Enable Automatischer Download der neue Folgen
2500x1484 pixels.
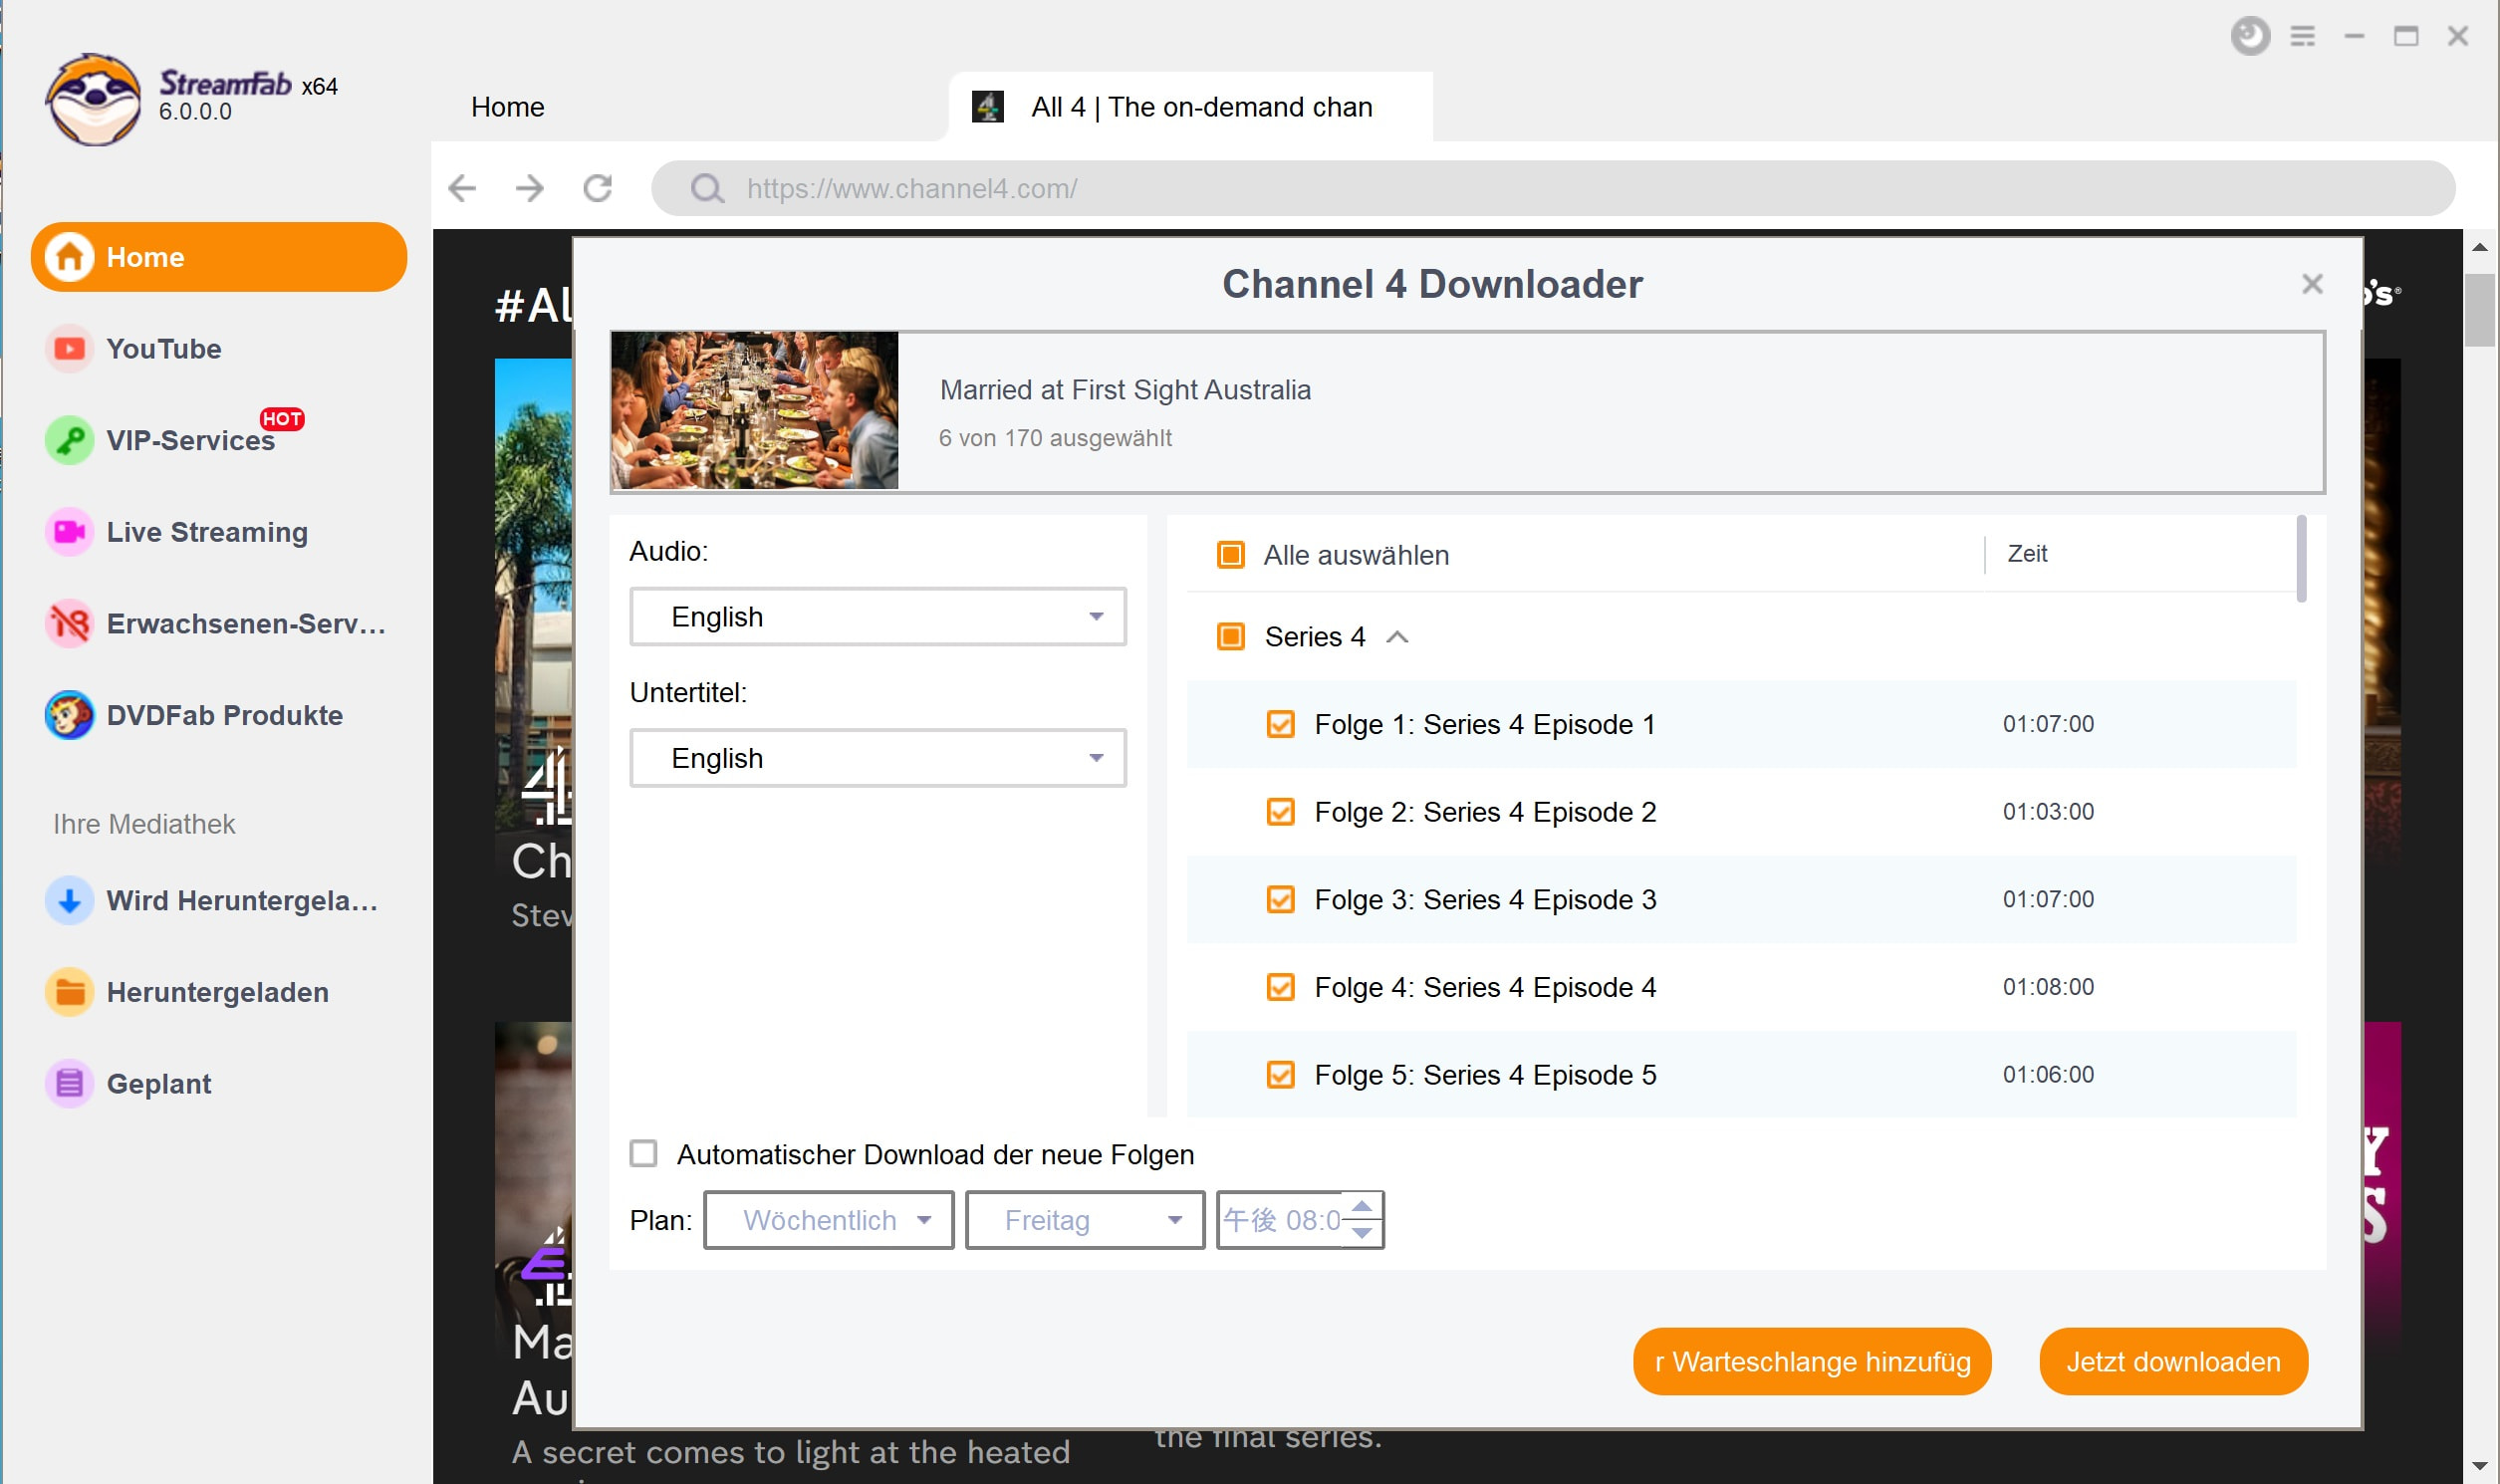coord(644,1154)
